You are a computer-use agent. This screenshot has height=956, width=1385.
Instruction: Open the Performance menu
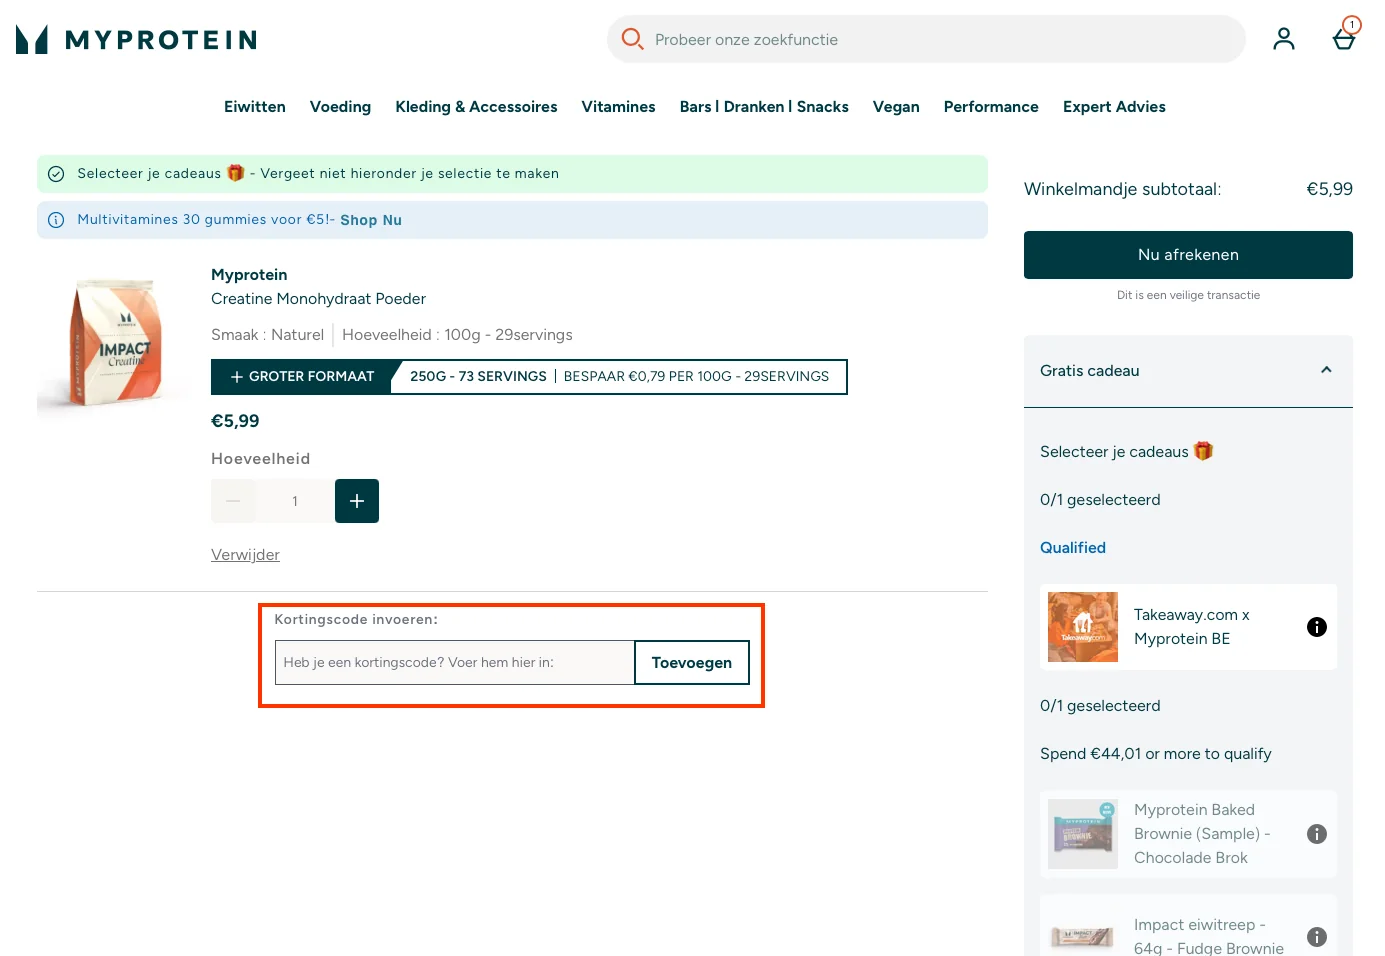(x=990, y=107)
